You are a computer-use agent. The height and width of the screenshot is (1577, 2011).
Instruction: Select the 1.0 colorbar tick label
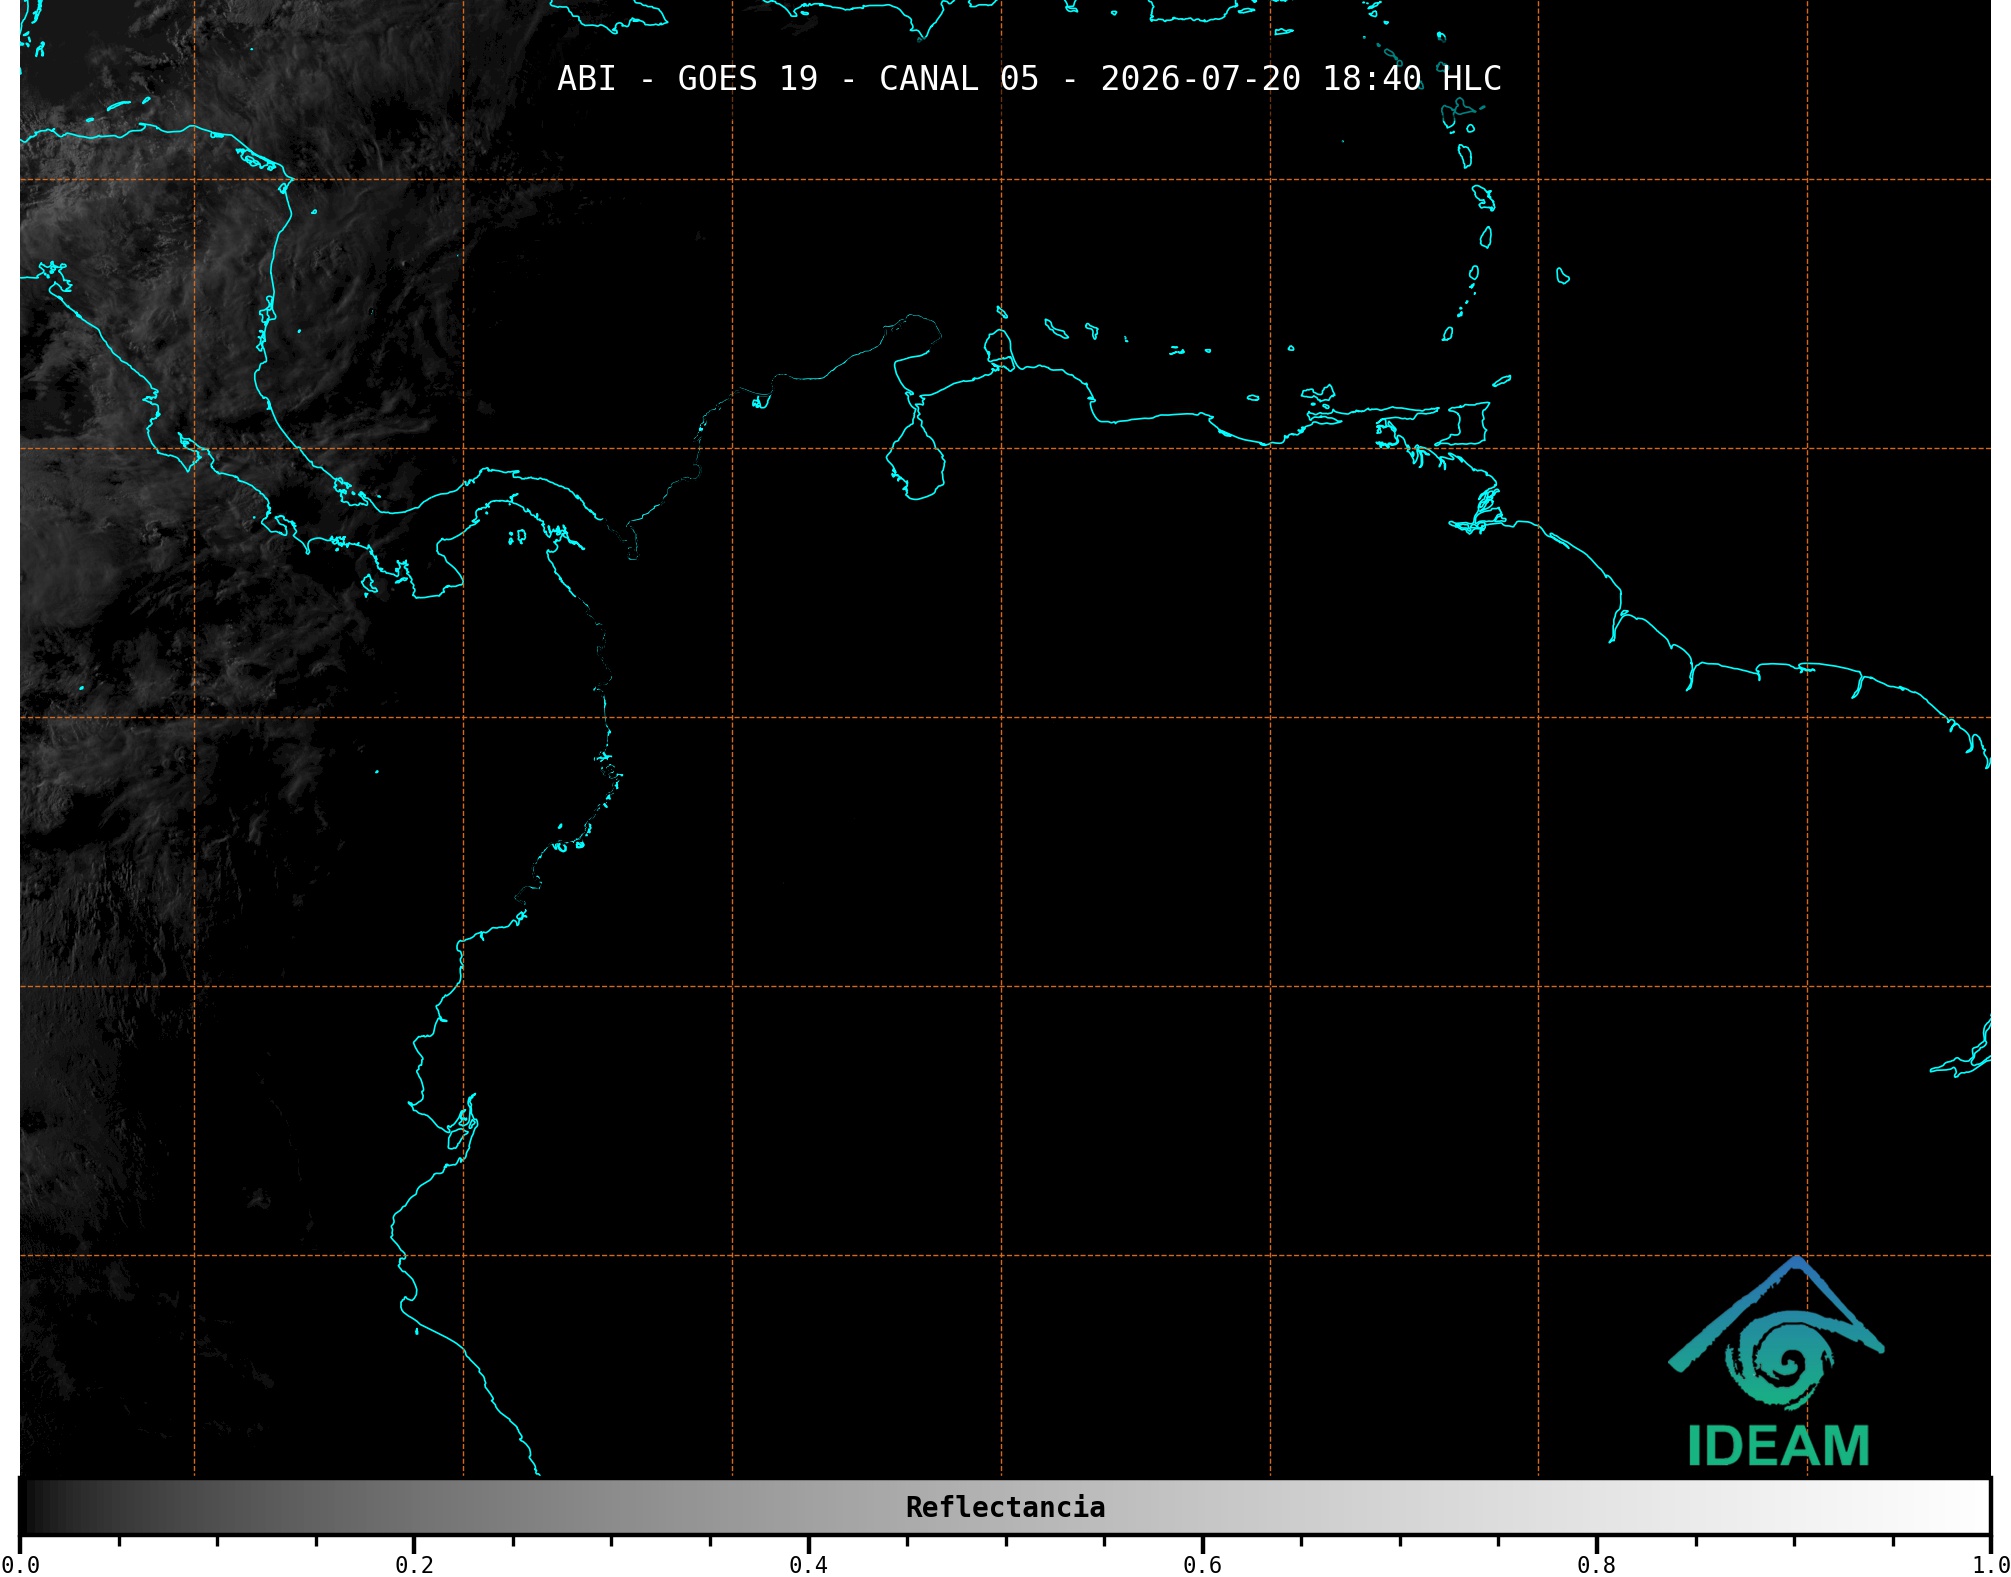(1990, 1565)
